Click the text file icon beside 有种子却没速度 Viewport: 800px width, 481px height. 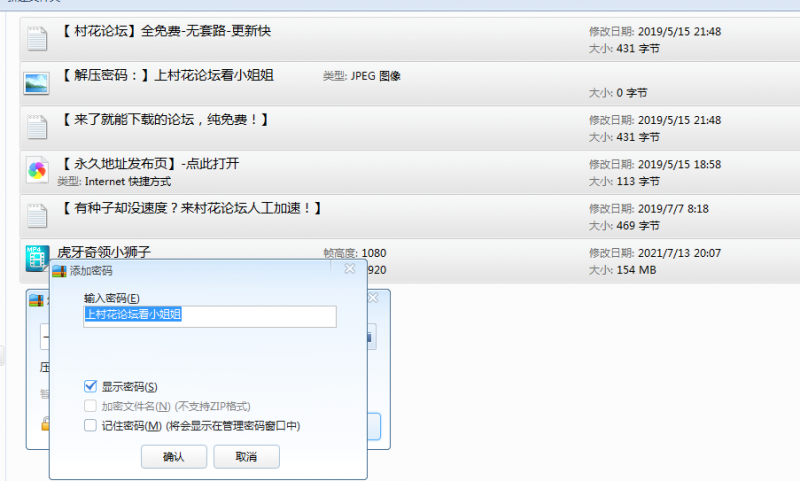click(x=36, y=215)
